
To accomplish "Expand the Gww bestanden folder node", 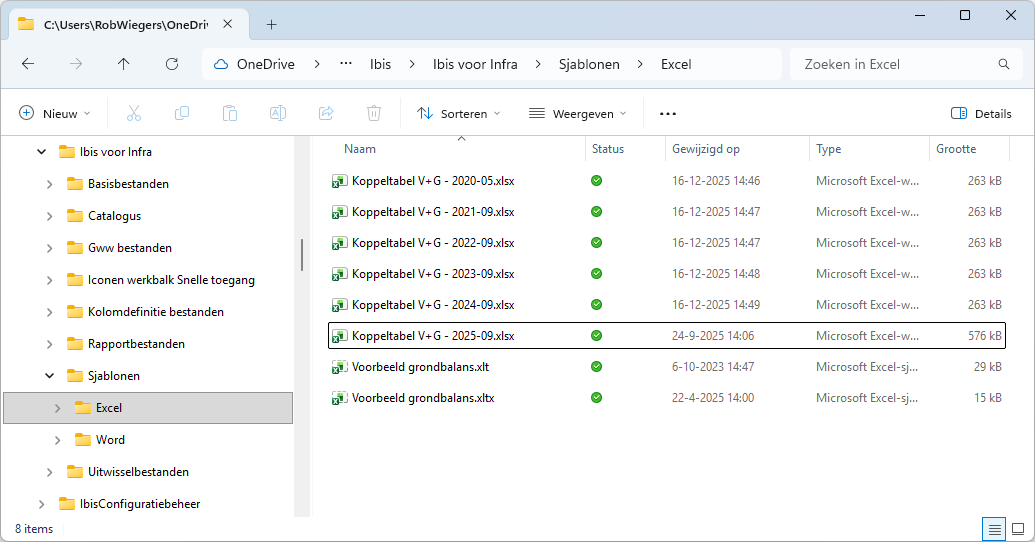I will [x=50, y=248].
